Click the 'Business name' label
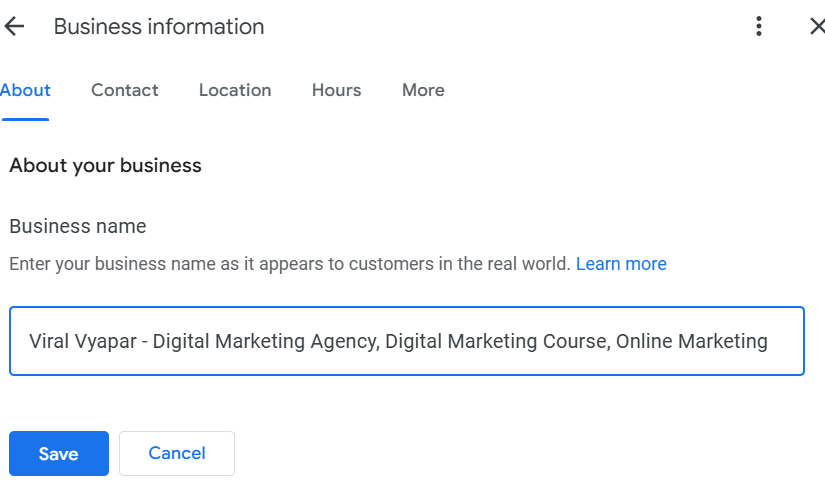The width and height of the screenshot is (825, 483). (78, 226)
